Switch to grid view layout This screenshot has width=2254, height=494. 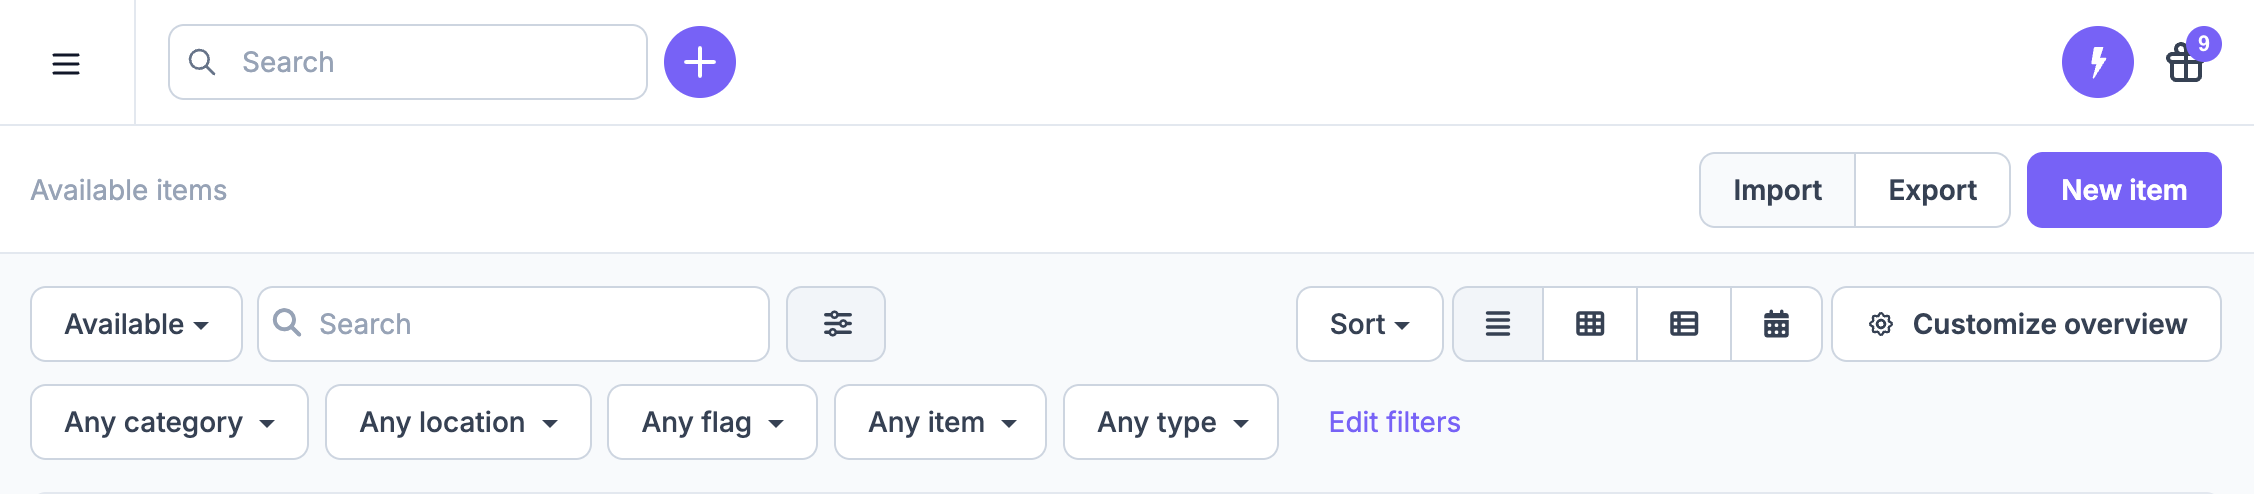point(1590,324)
